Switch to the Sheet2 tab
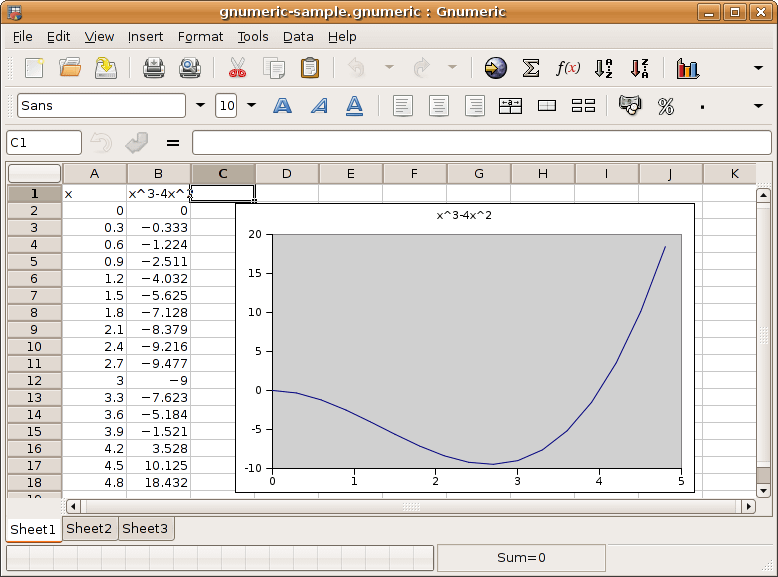 89,529
